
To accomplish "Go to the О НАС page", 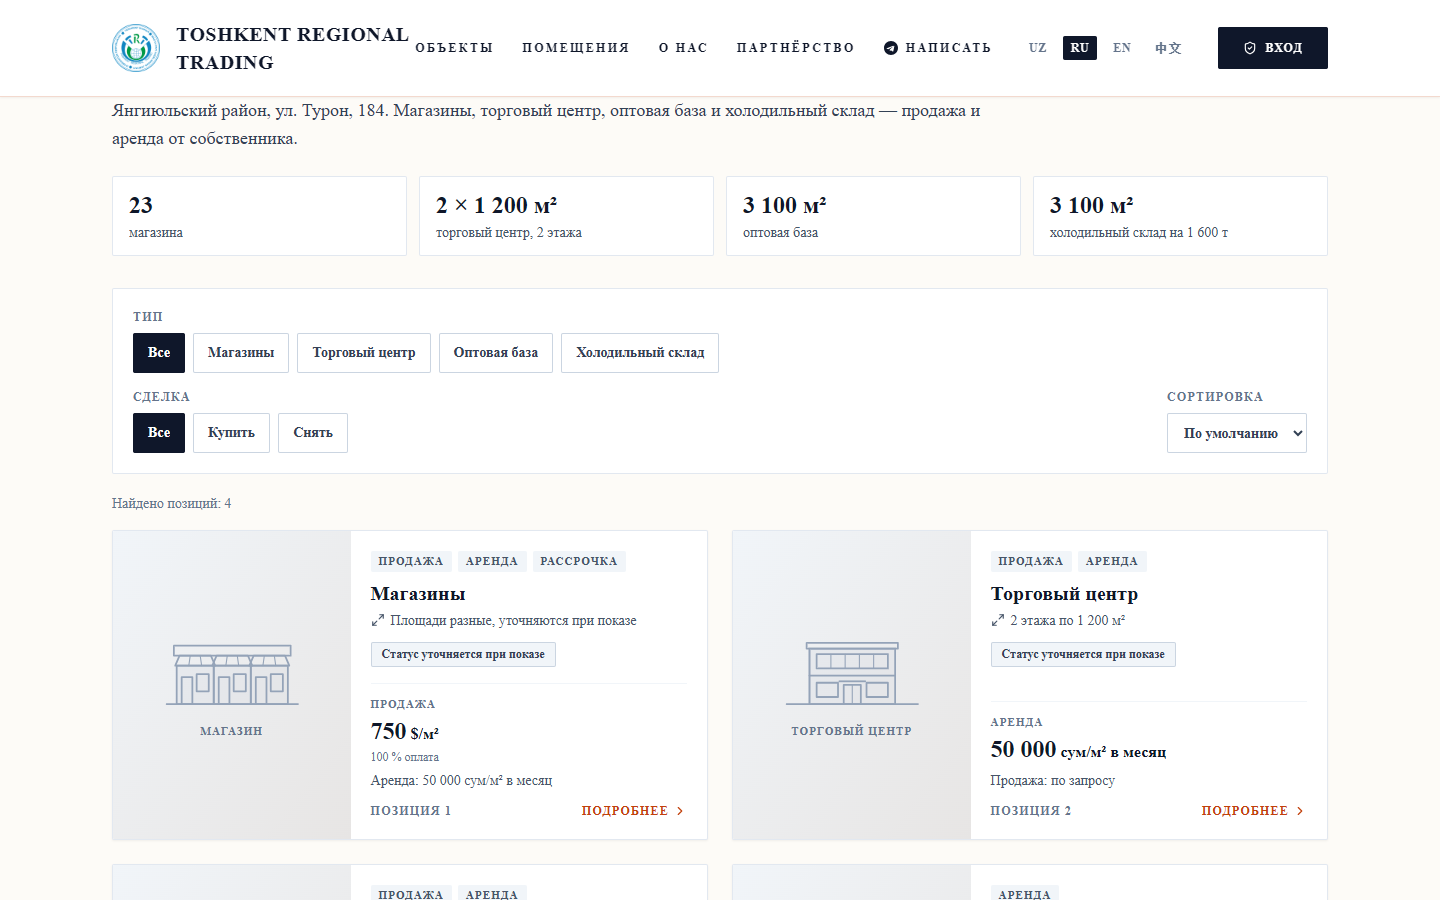I will [x=683, y=48].
